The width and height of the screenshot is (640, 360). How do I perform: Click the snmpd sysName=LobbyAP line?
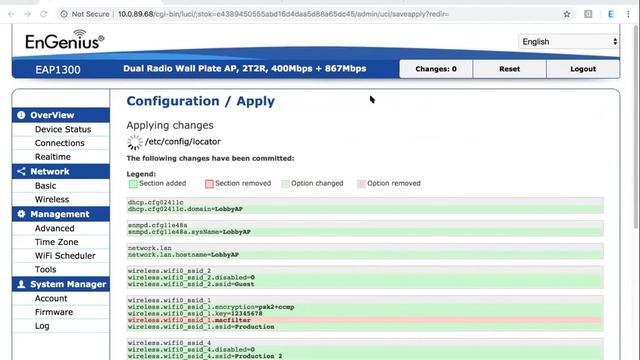click(x=365, y=232)
